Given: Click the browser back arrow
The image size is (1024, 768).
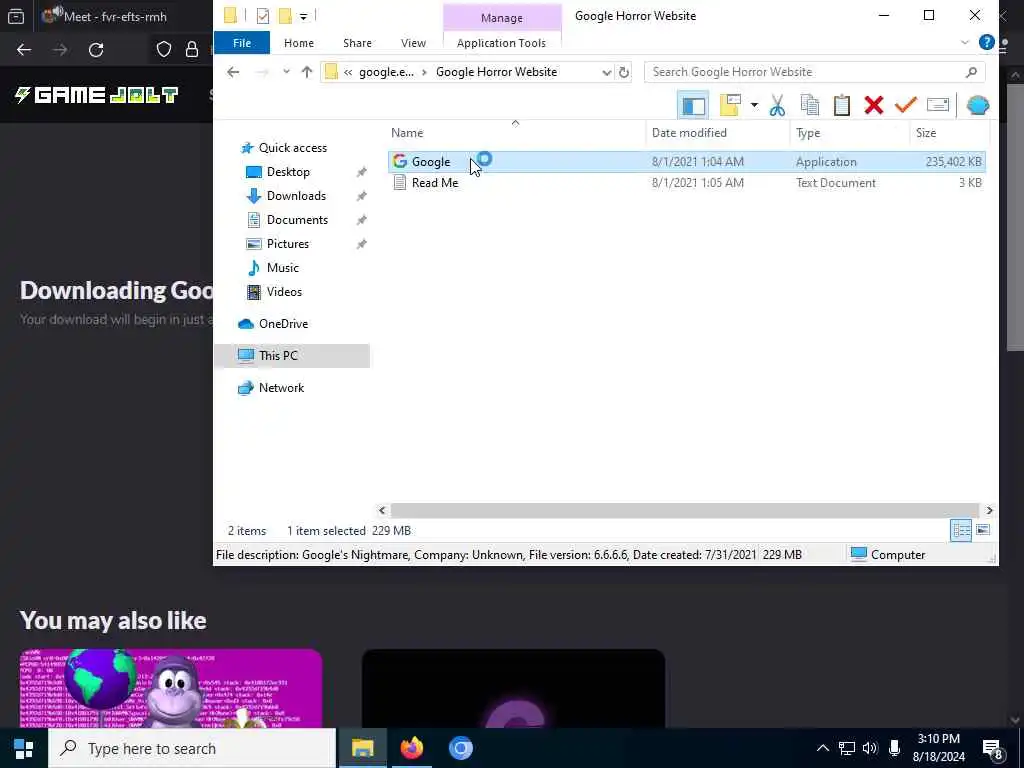Looking at the screenshot, I should coord(24,50).
